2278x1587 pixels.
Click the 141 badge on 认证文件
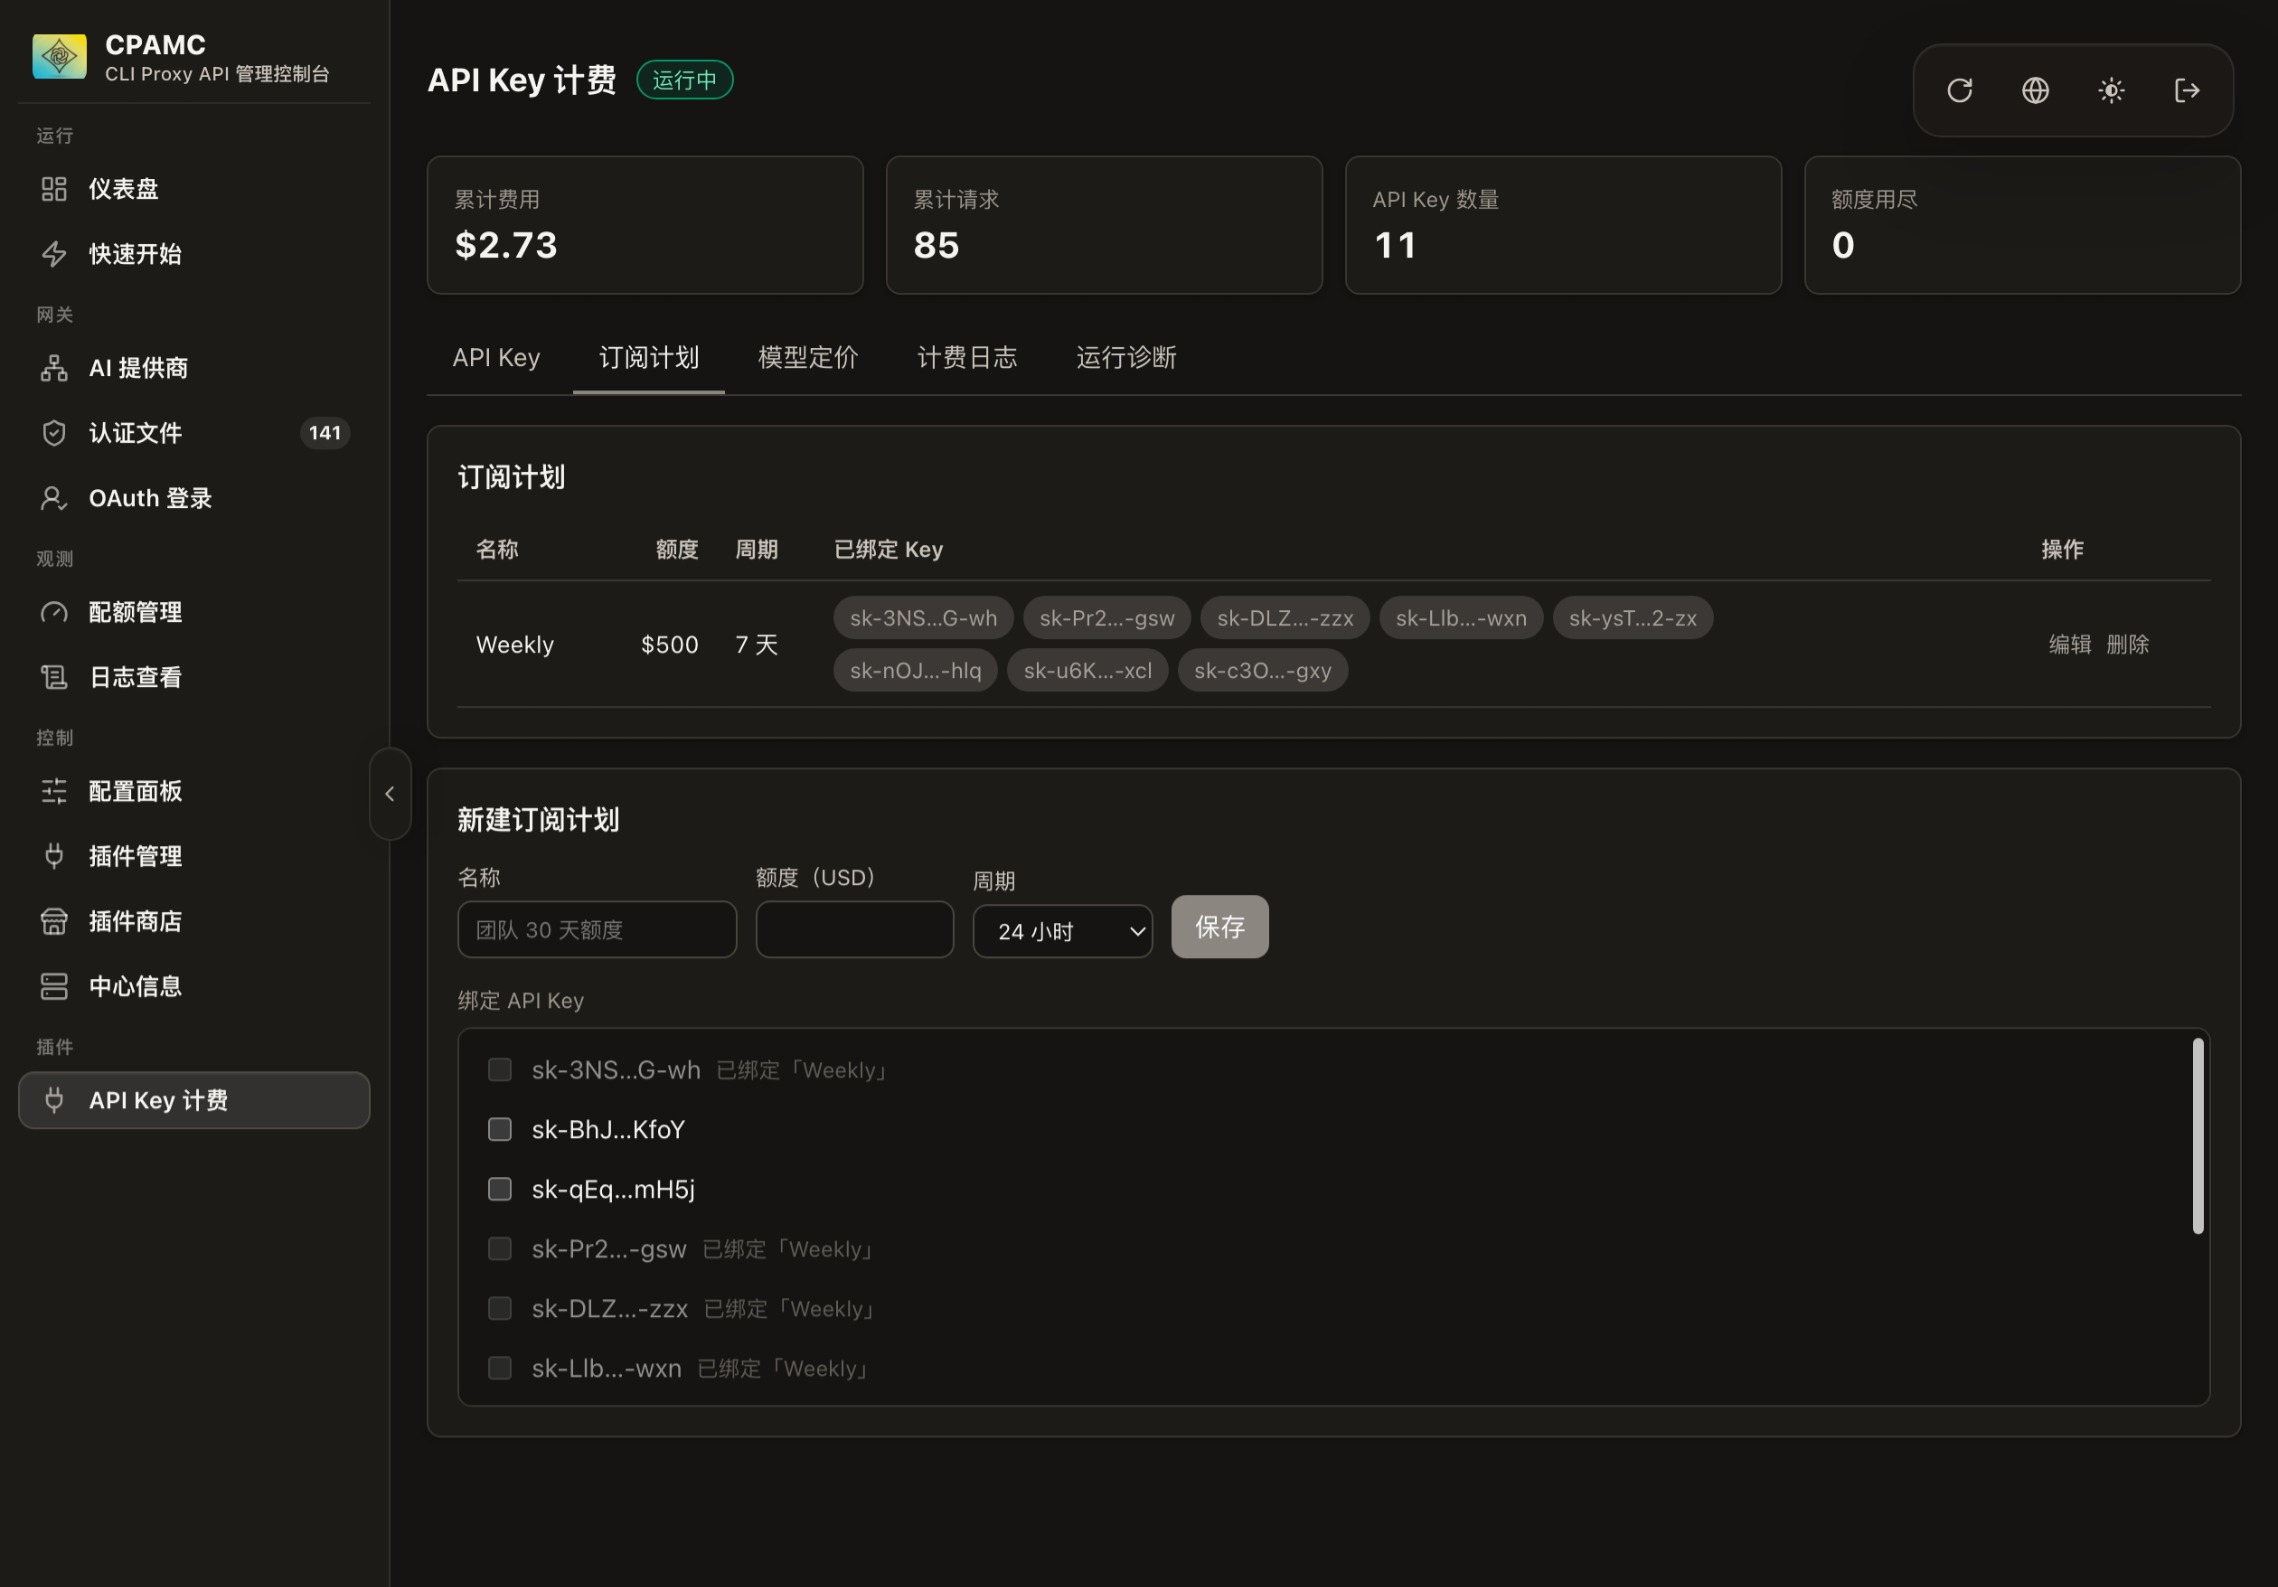(x=325, y=433)
